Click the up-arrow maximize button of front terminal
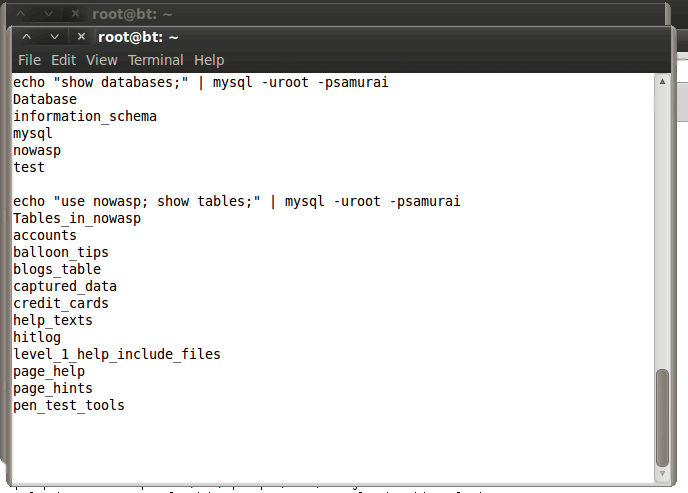The height and width of the screenshot is (493, 688). click(27, 37)
